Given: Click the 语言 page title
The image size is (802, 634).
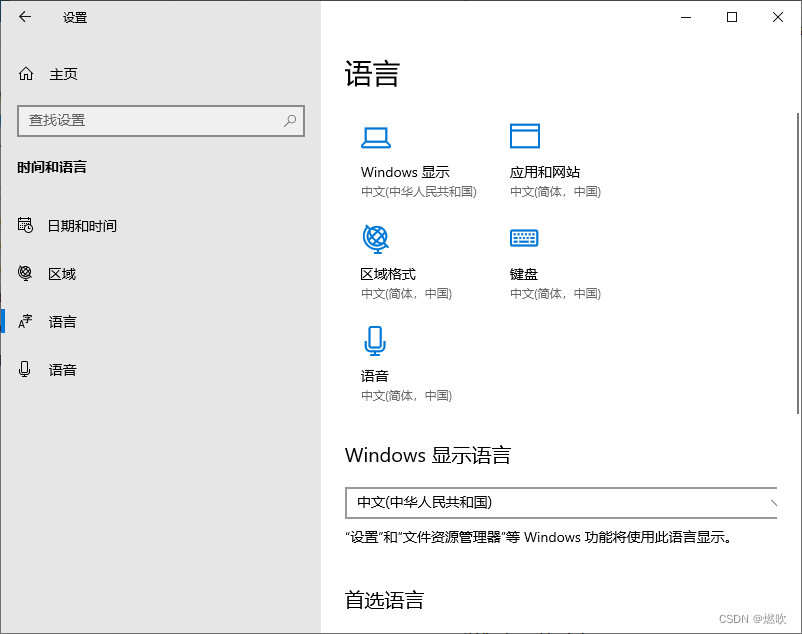Looking at the screenshot, I should coord(372,74).
